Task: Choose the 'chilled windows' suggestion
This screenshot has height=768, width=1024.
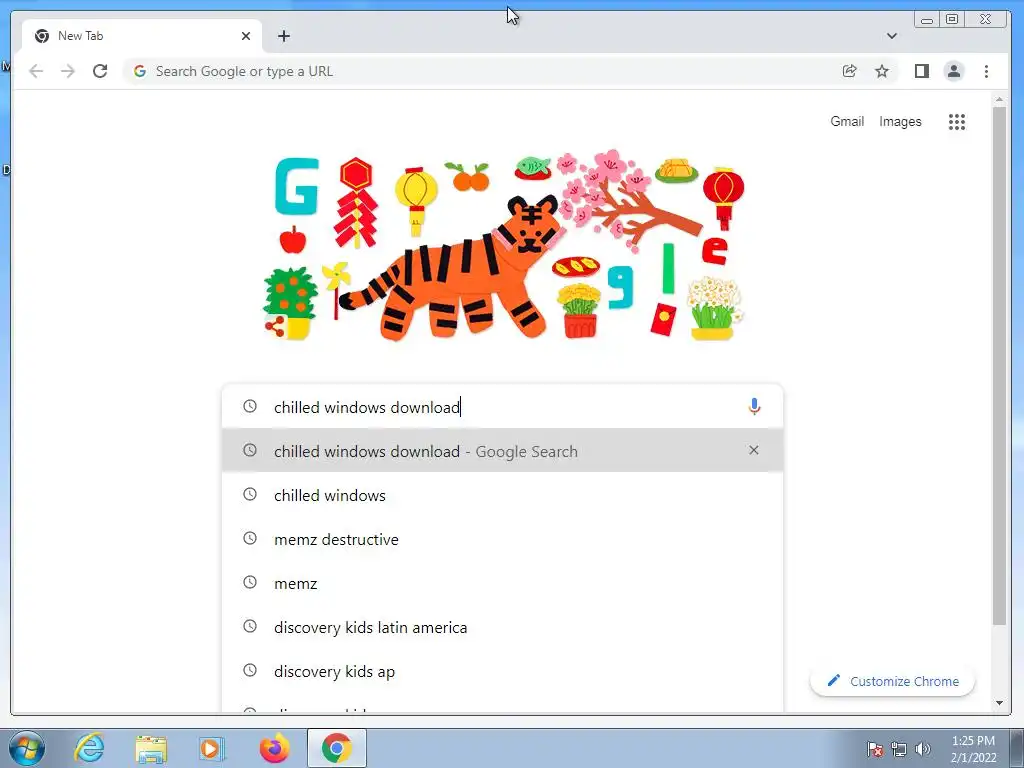Action: 502,495
